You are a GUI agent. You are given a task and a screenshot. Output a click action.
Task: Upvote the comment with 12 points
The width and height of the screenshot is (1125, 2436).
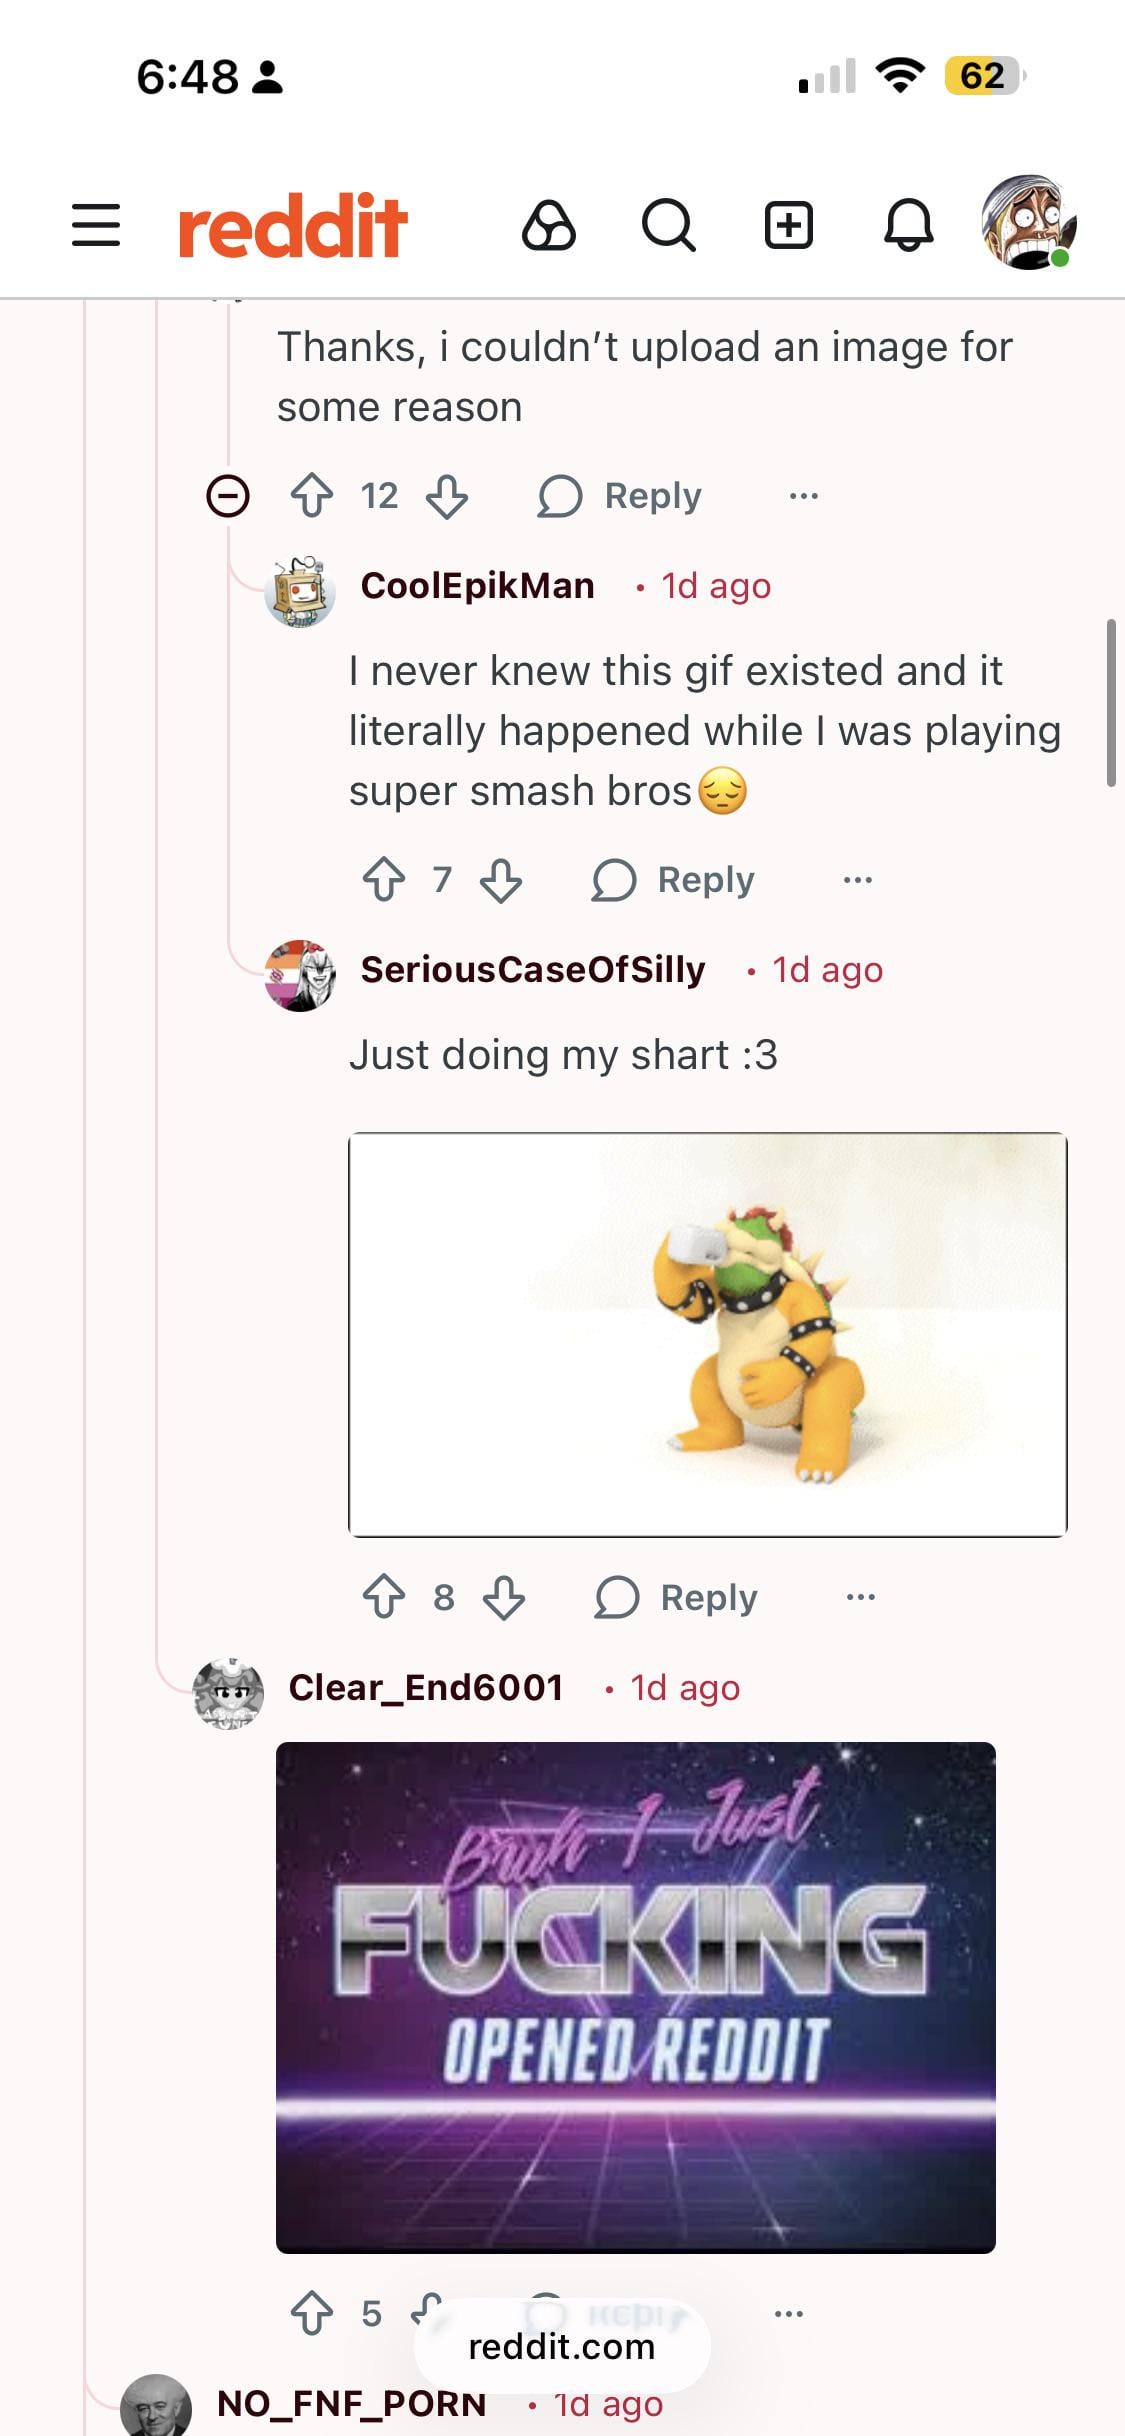pos(312,496)
